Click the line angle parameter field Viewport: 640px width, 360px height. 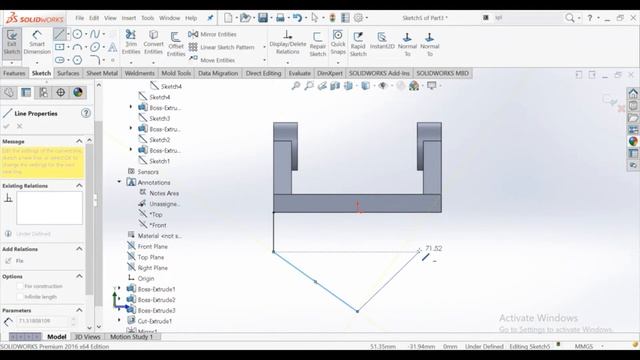click(42, 321)
